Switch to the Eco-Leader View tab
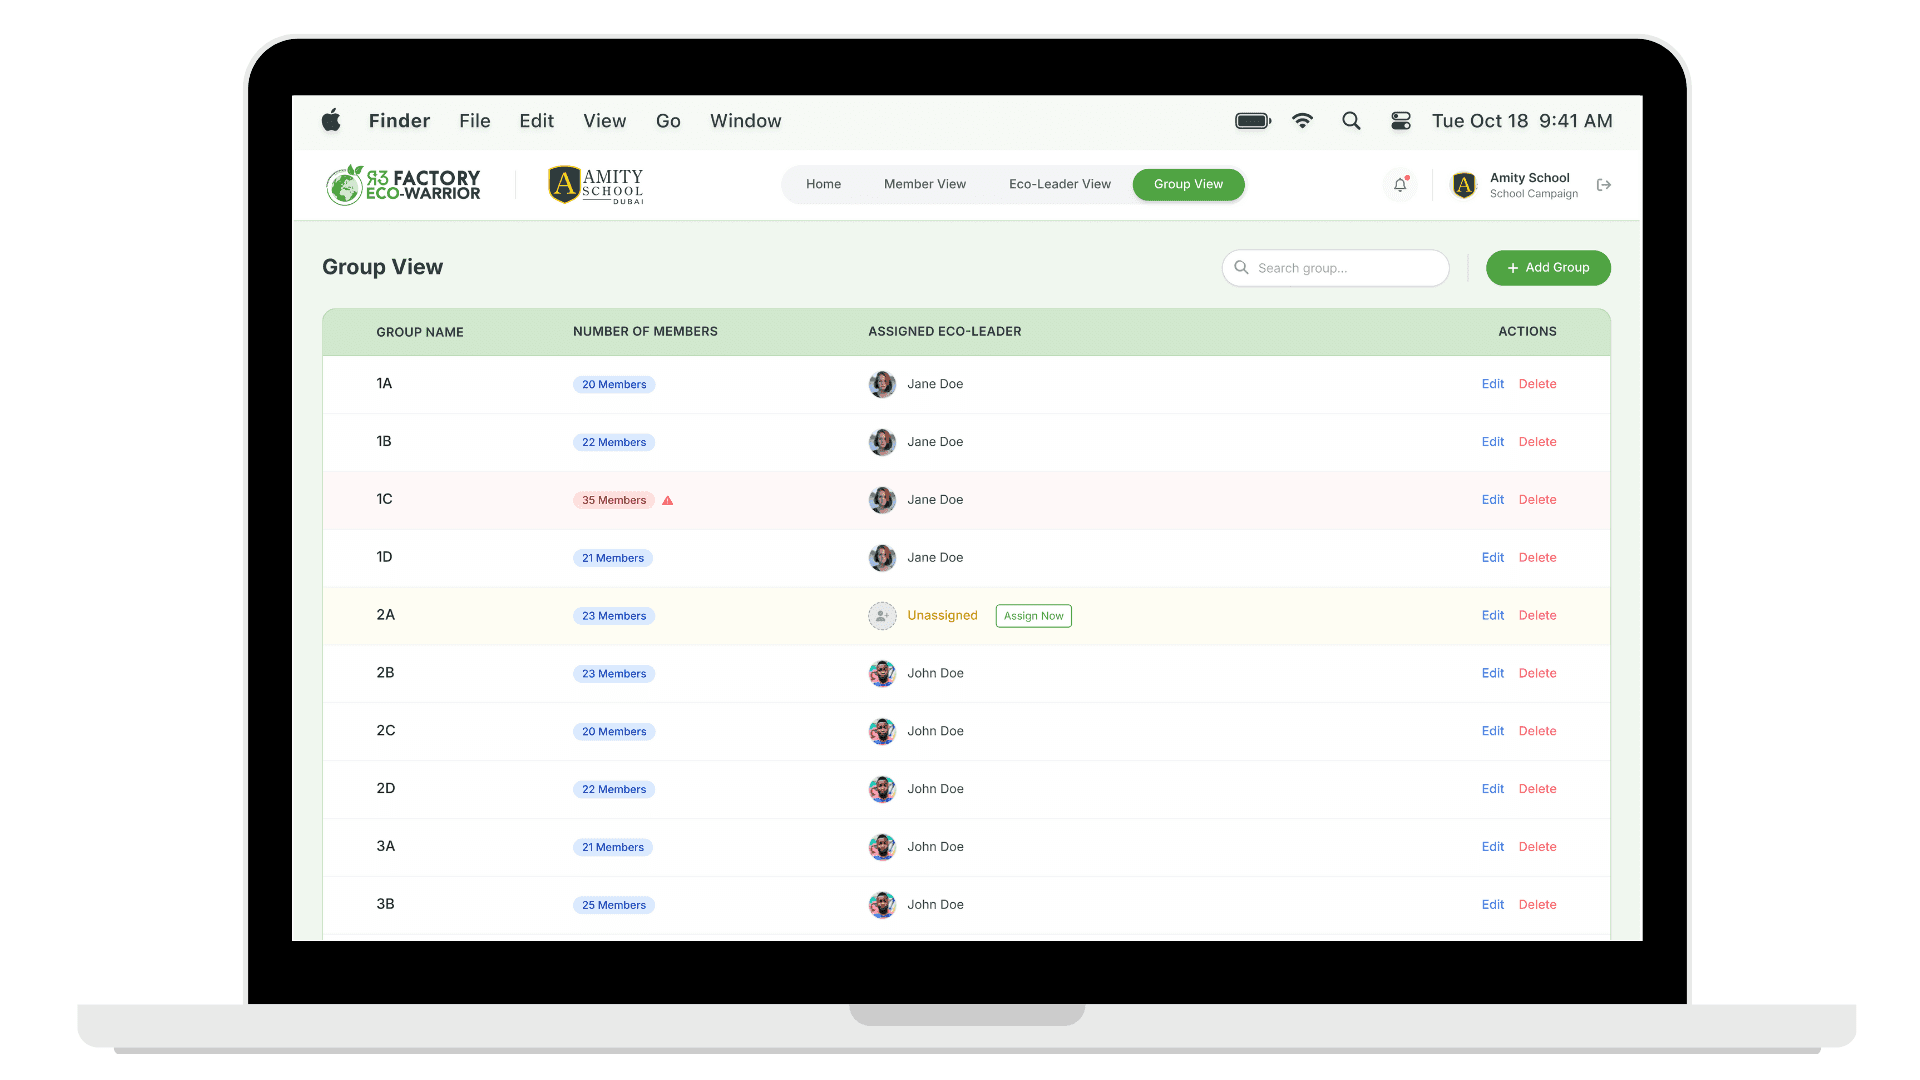This screenshot has width=1920, height=1080. tap(1059, 184)
